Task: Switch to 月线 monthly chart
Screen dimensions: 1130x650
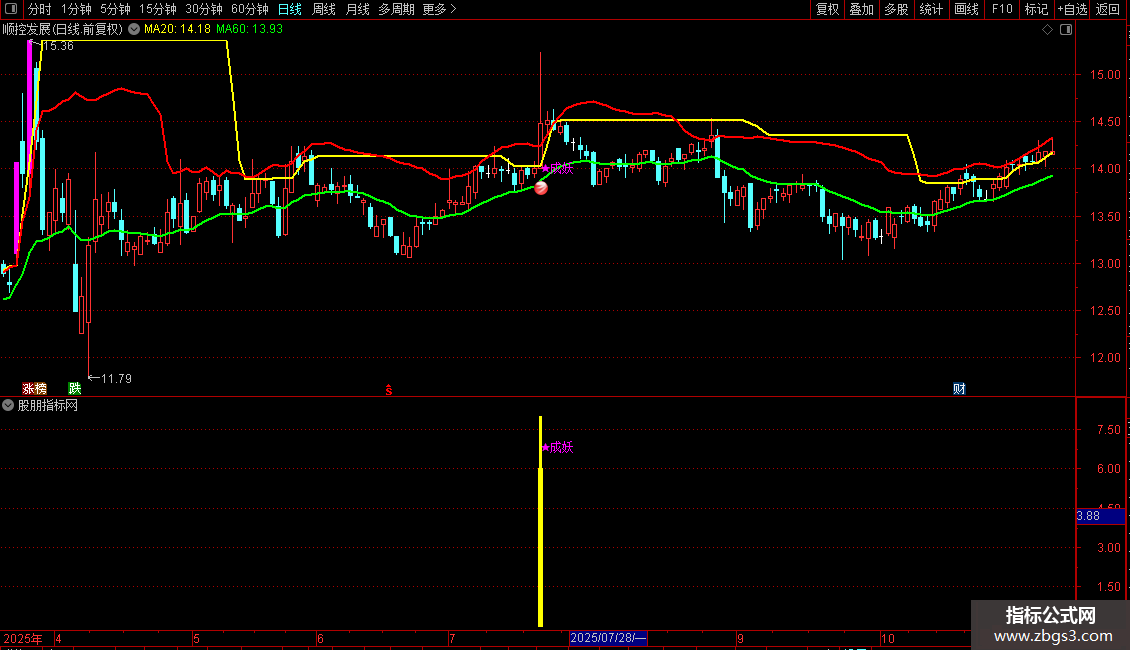Action: click(357, 9)
